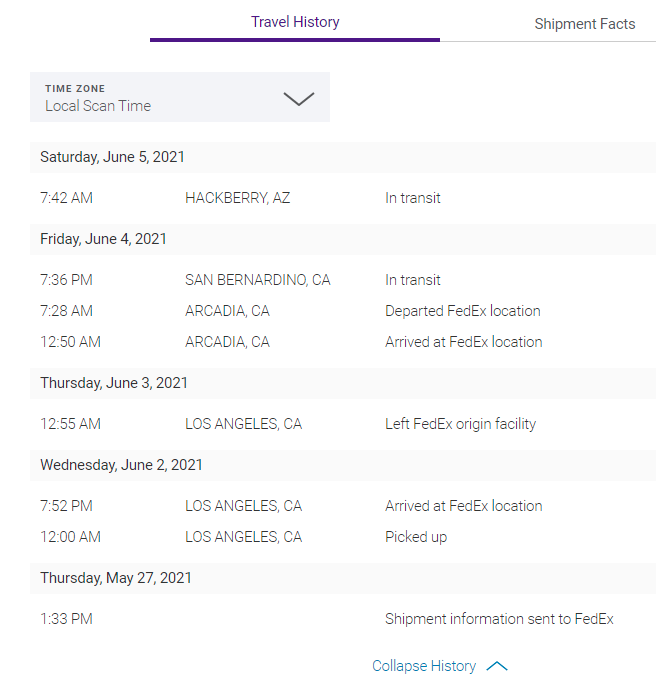The height and width of the screenshot is (686, 656).
Task: Click the Collapse History link
Action: coord(424,666)
